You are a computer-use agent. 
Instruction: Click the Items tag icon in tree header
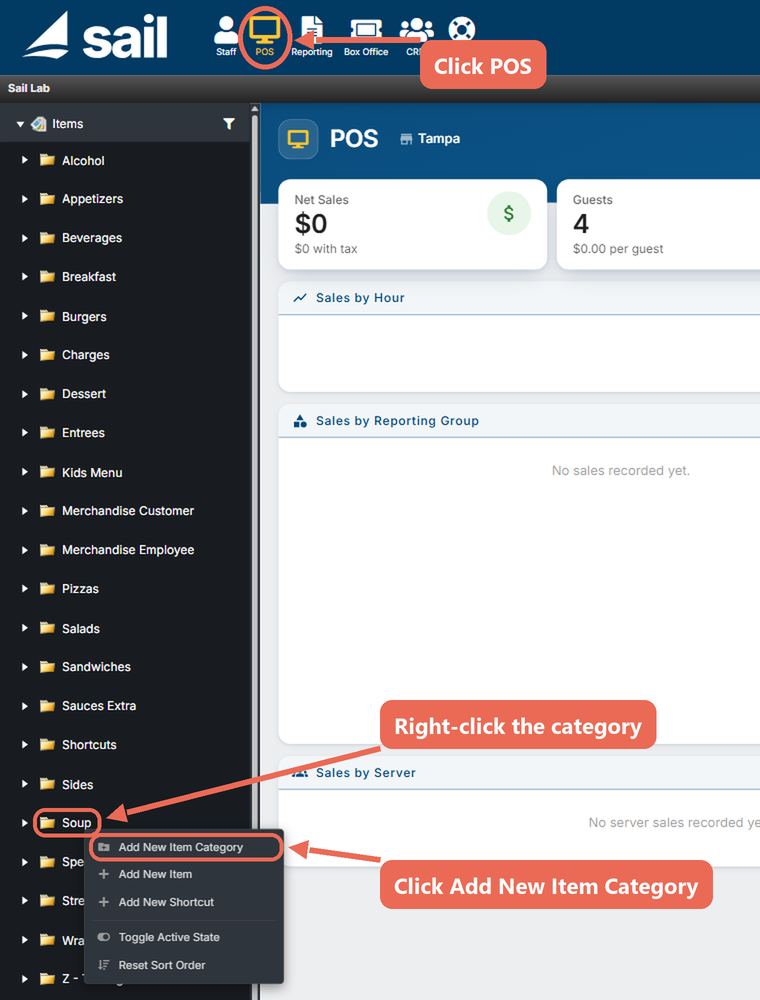coord(39,124)
